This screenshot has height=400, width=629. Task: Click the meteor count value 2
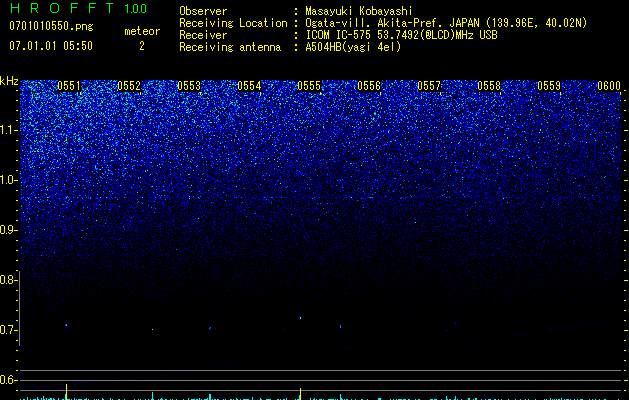click(142, 46)
